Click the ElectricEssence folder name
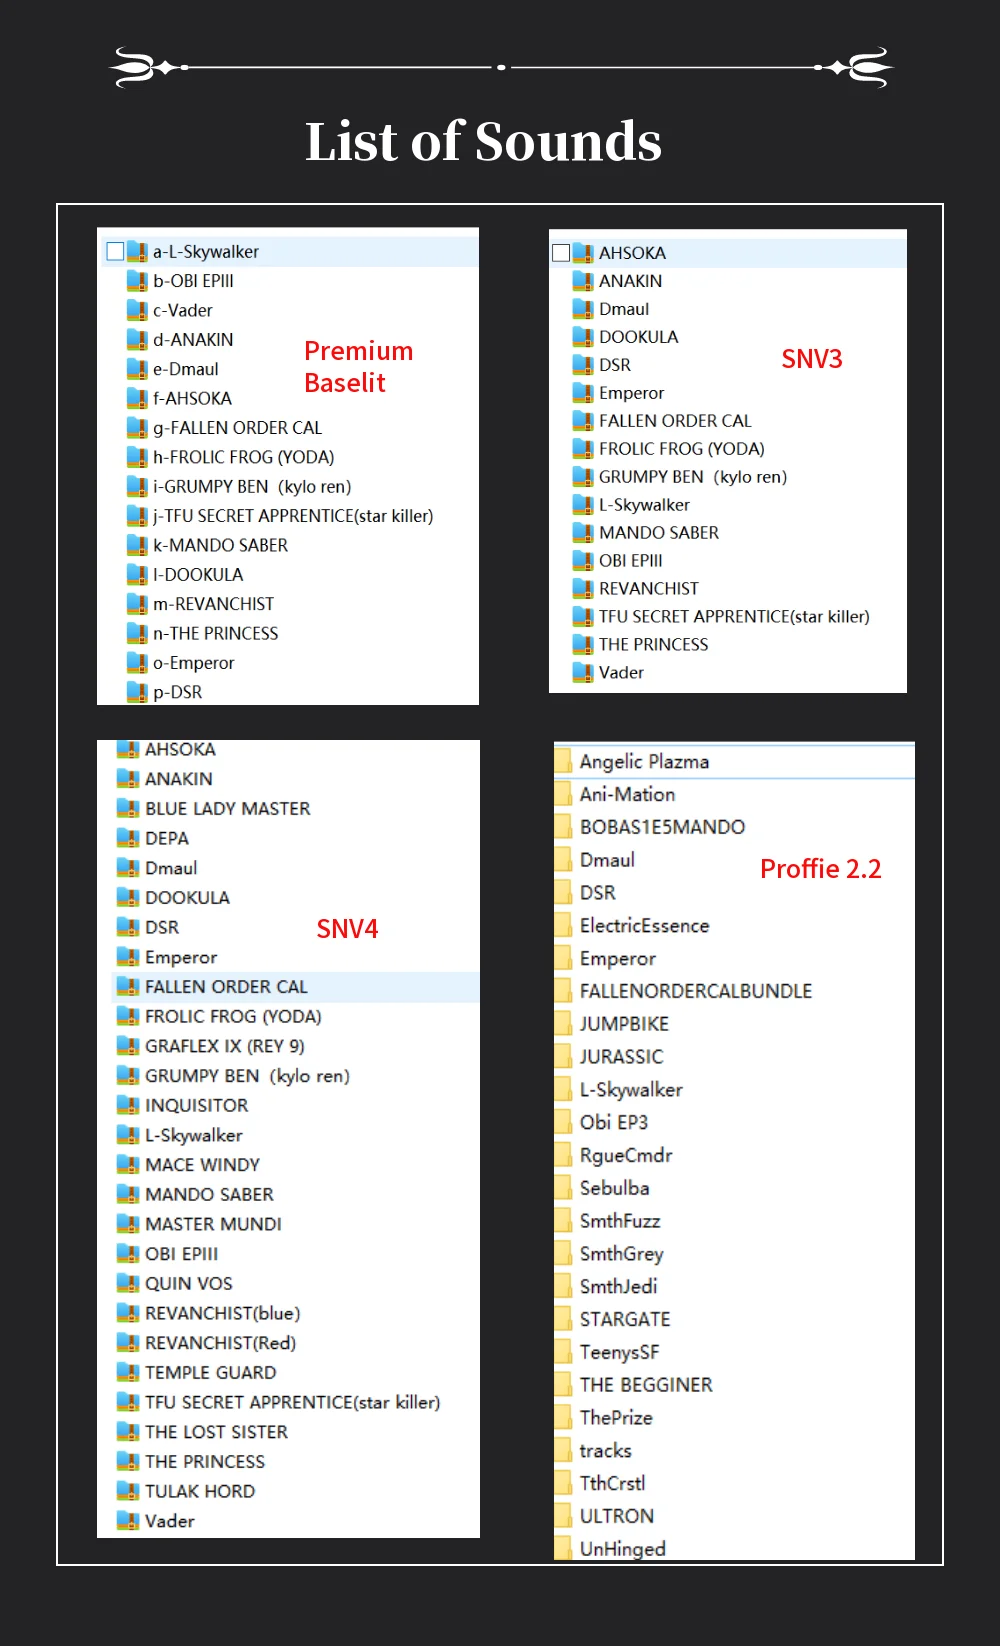1000x1646 pixels. pos(644,925)
